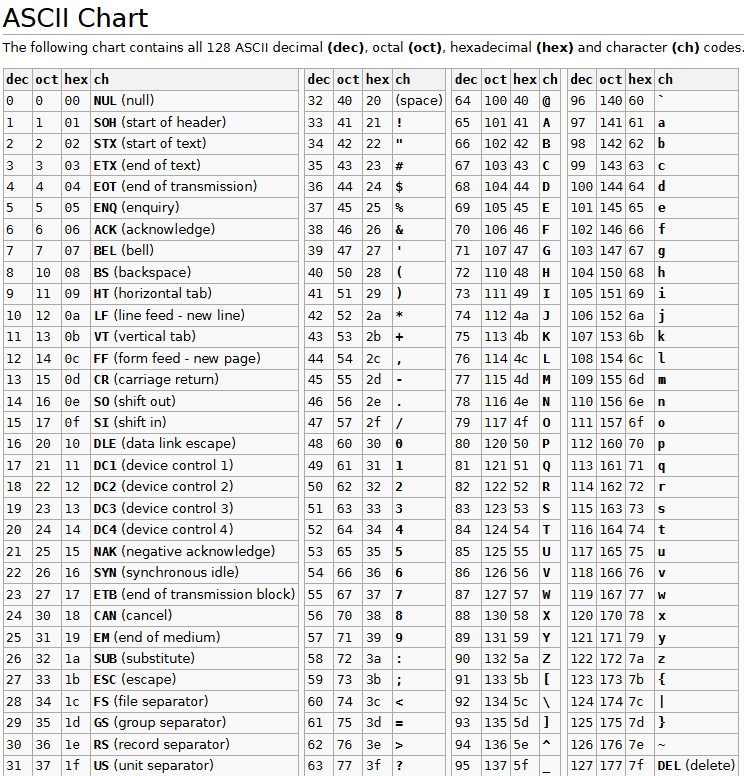
Task: Select the "(space)" character cell
Action: pyautogui.click(x=419, y=100)
